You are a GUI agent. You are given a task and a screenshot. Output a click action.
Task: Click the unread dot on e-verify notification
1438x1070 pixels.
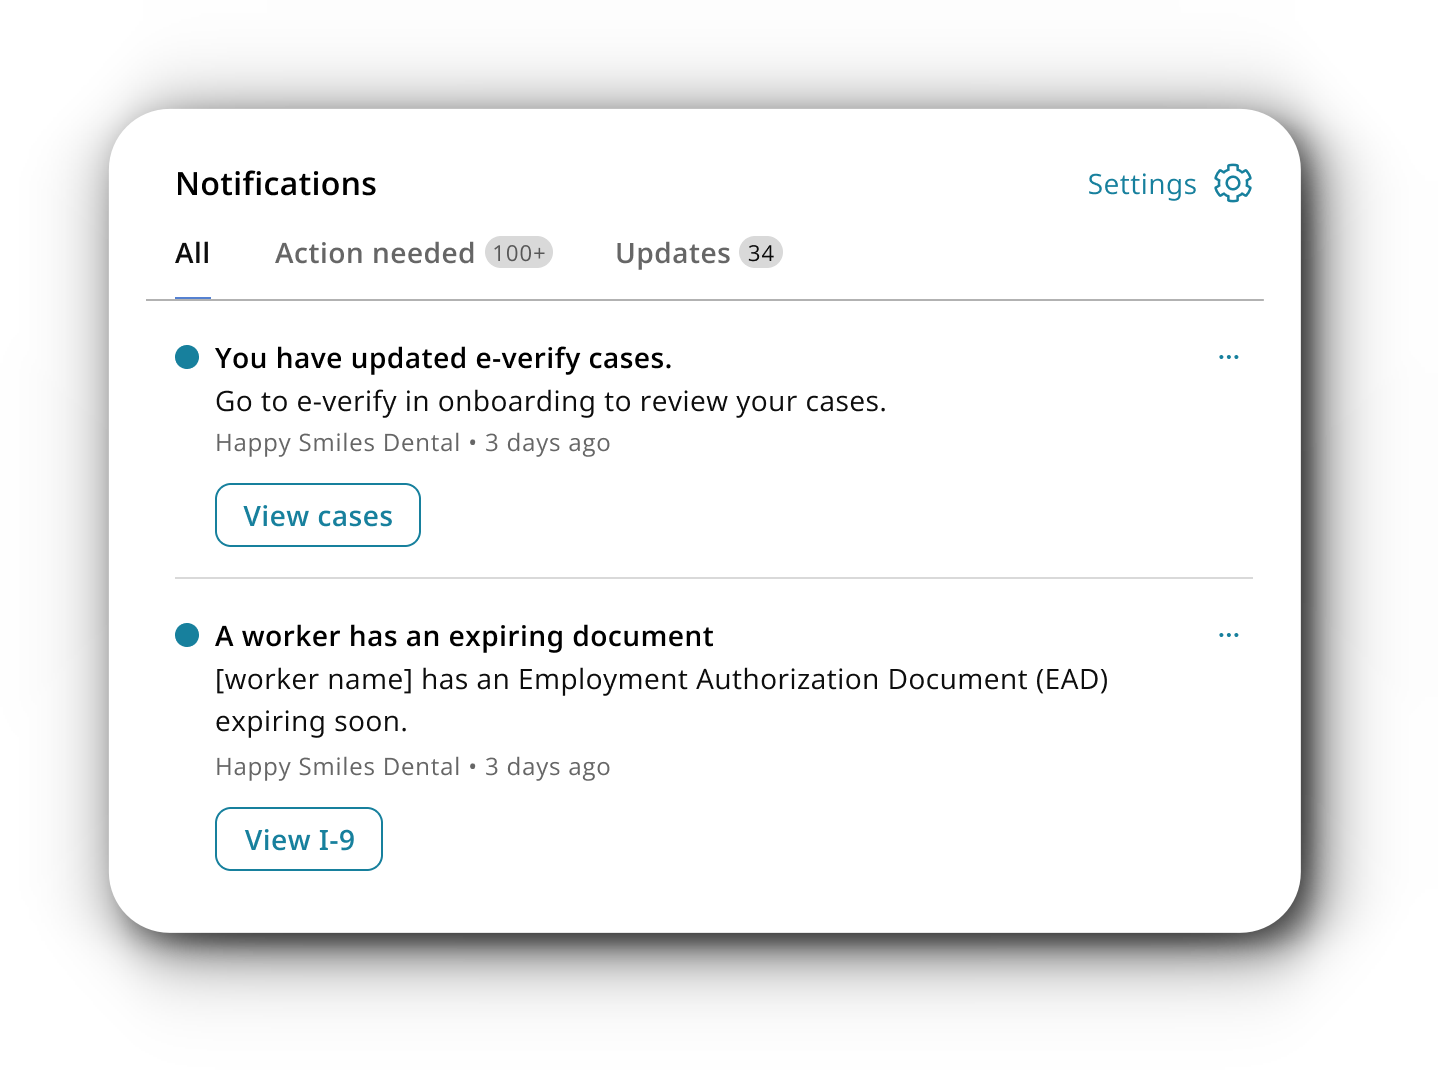tap(187, 357)
